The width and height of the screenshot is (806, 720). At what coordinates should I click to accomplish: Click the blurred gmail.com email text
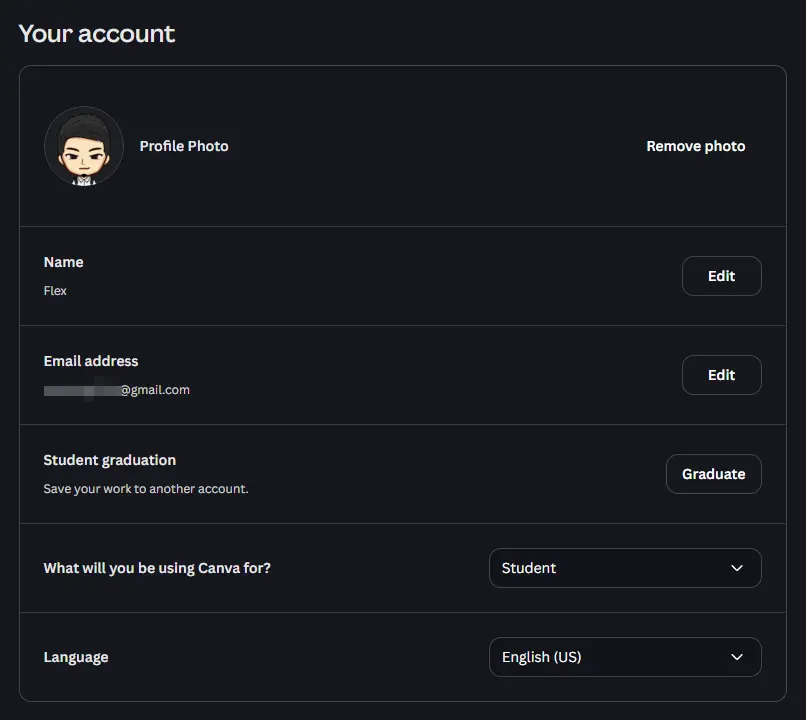pyautogui.click(x=117, y=390)
